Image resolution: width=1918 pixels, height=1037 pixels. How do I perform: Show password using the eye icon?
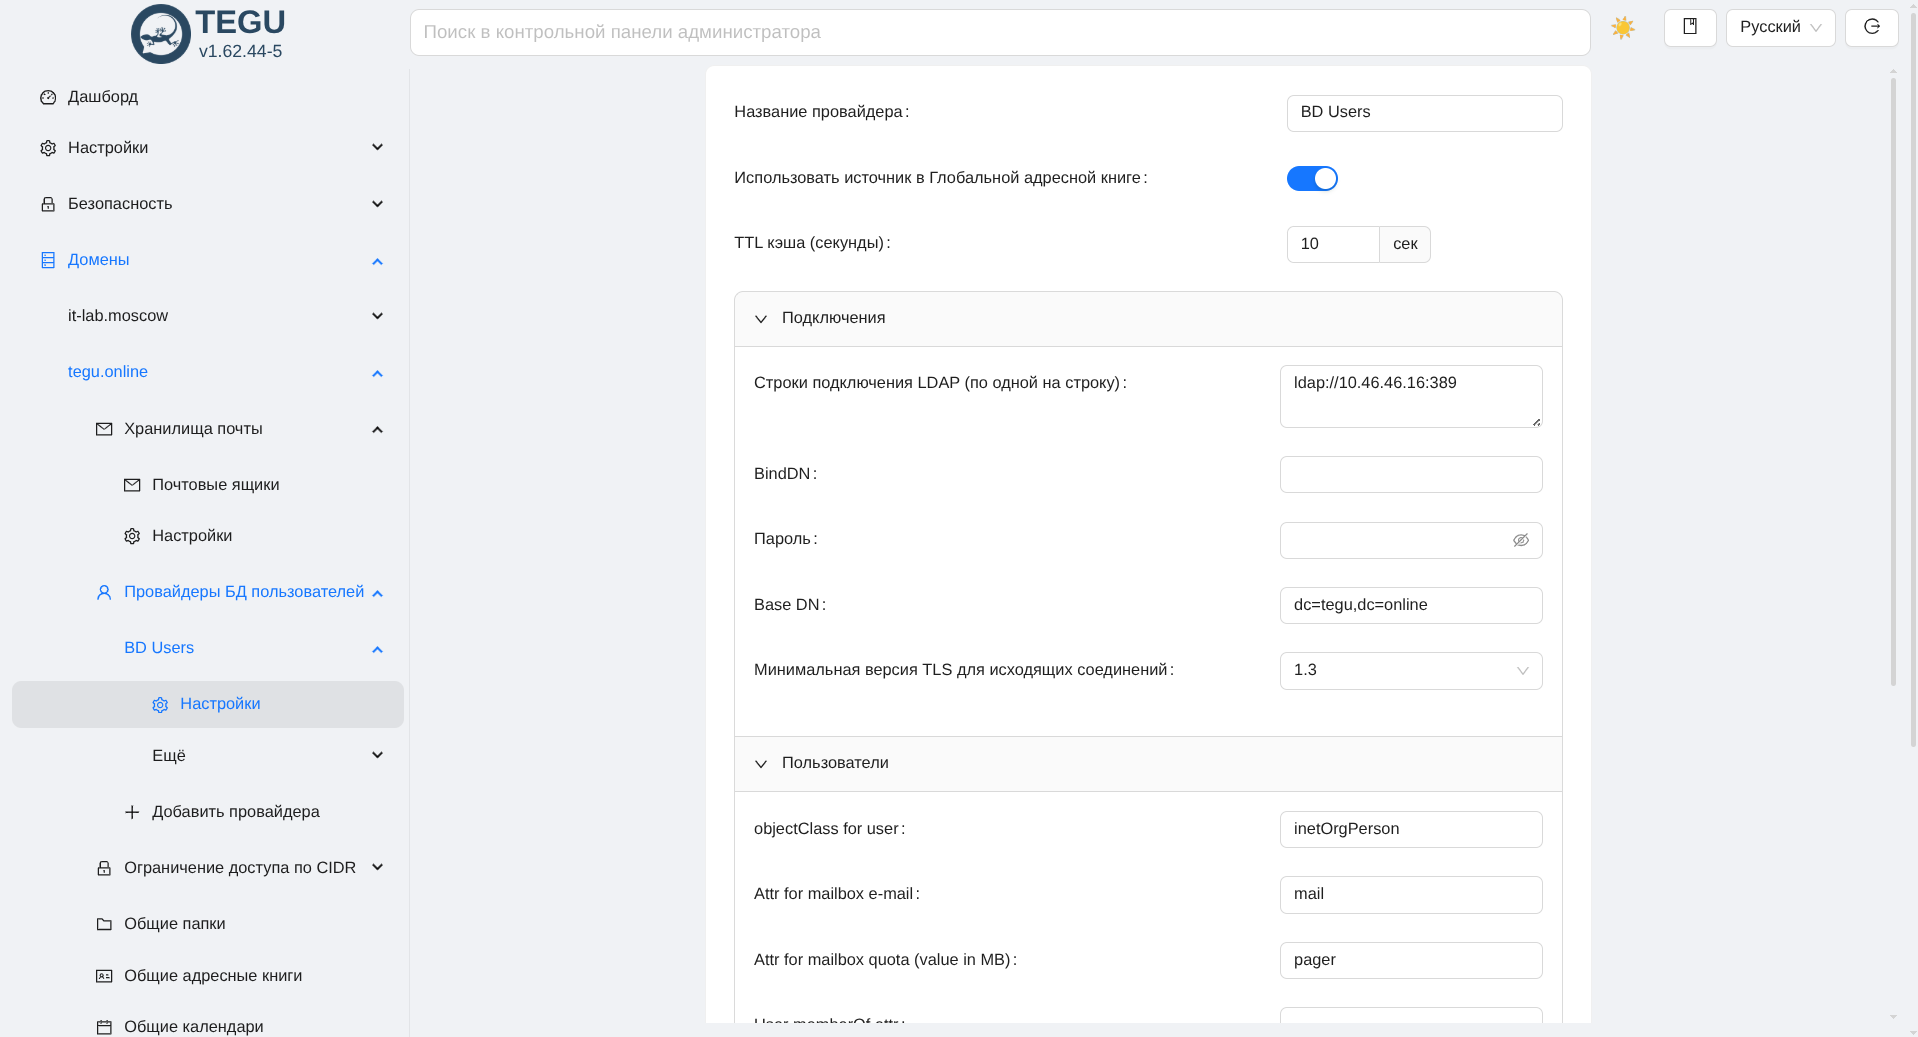[x=1520, y=540]
